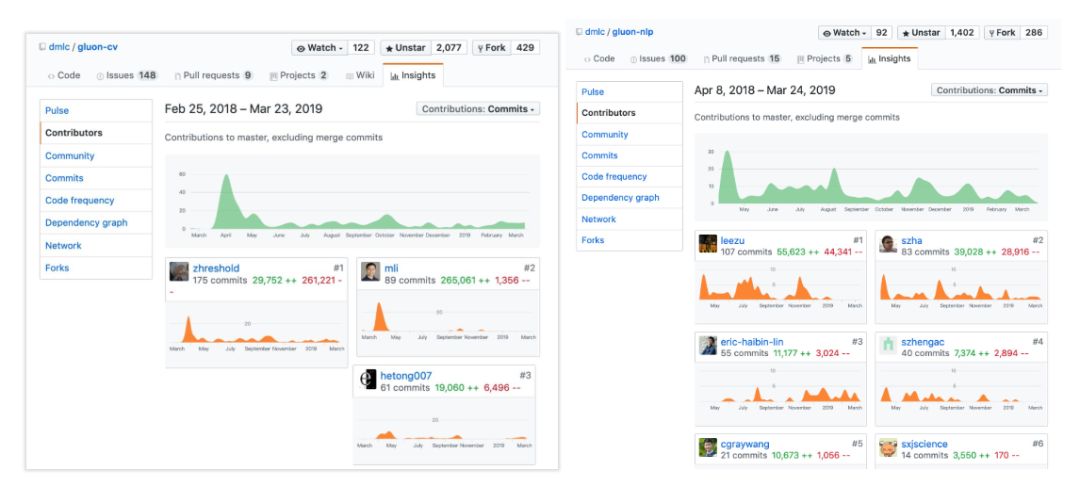Select Insights tab in gluon-cv

pyautogui.click(x=413, y=75)
